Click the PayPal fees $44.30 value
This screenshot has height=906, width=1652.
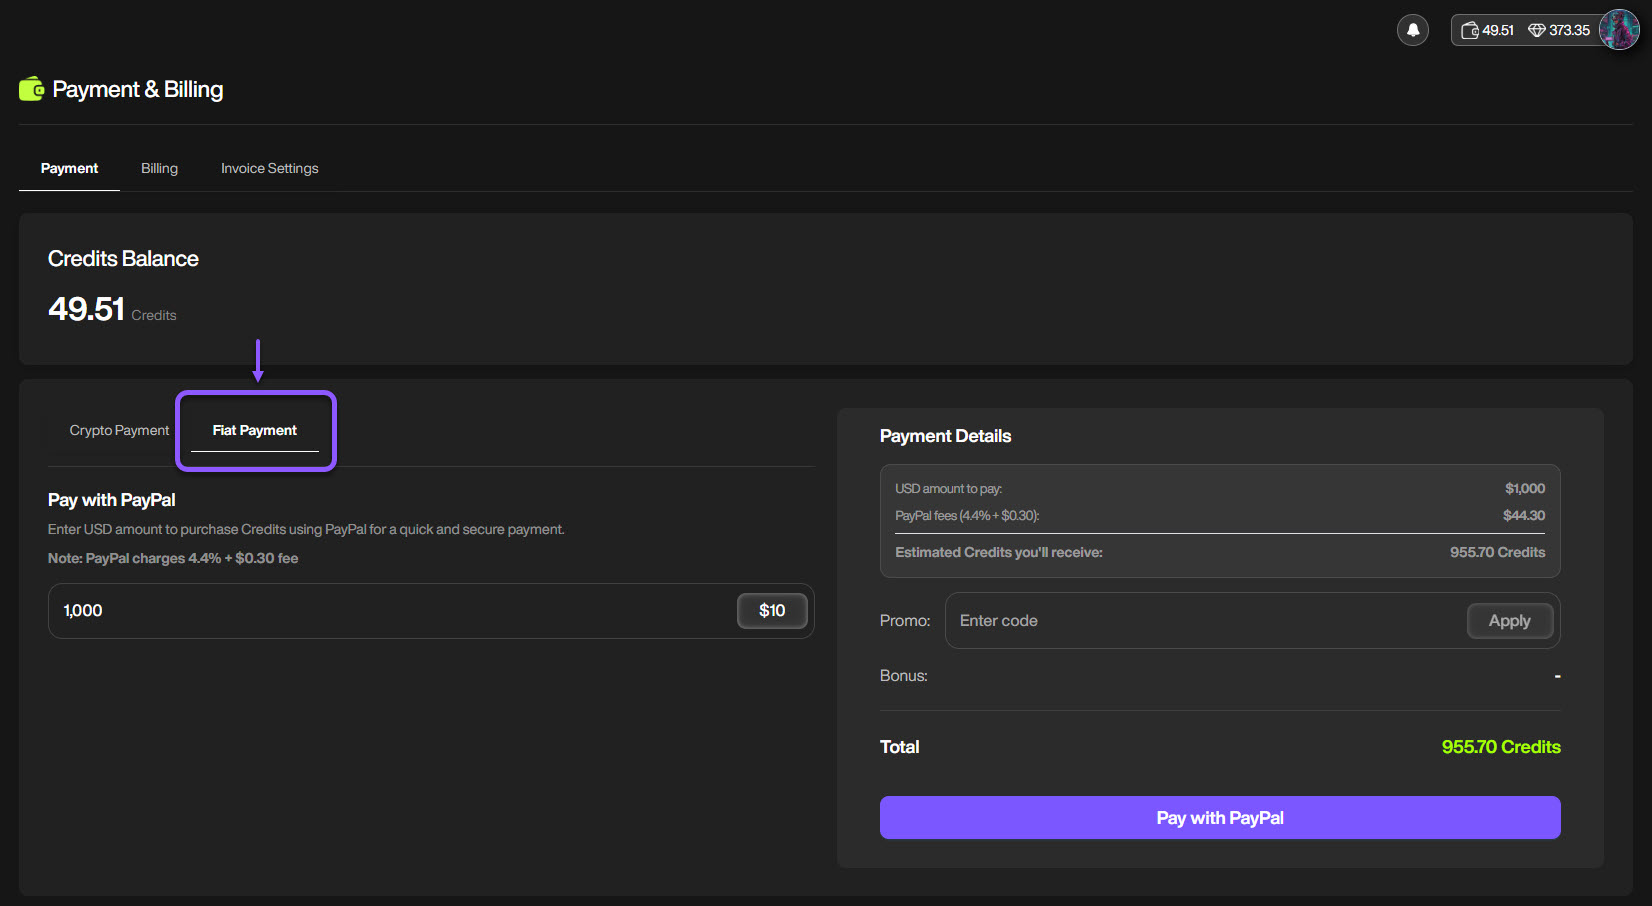pos(1523,516)
